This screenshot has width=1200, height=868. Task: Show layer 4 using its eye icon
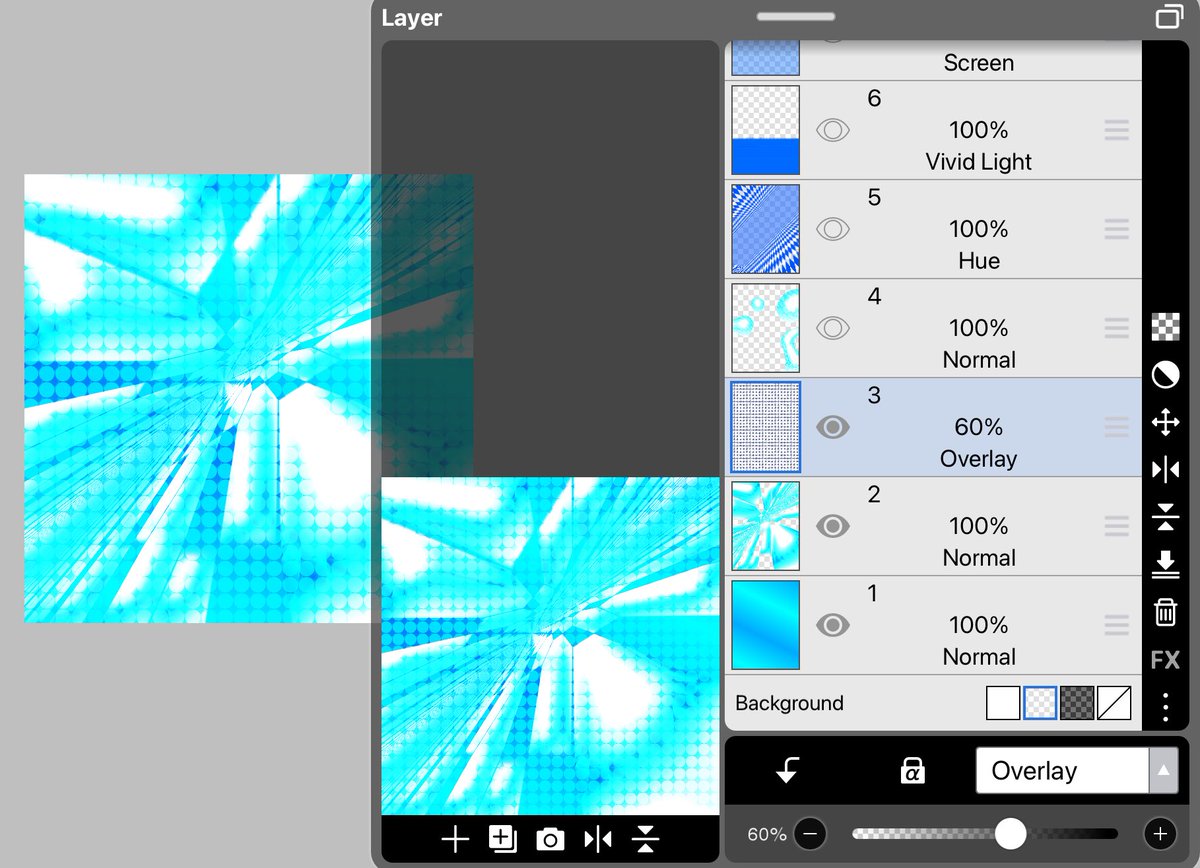click(833, 328)
